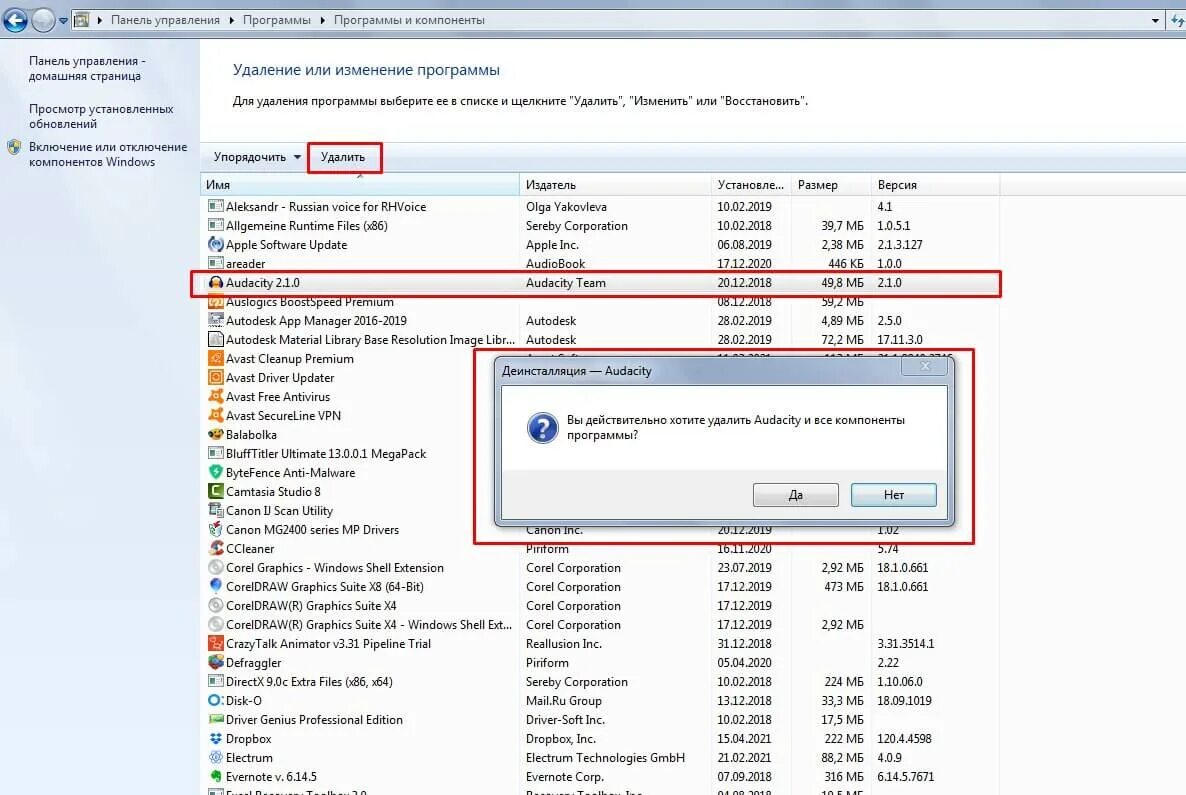This screenshot has height=795, width=1186.
Task: Open Панель управления домашняя страница link
Action: point(85,68)
